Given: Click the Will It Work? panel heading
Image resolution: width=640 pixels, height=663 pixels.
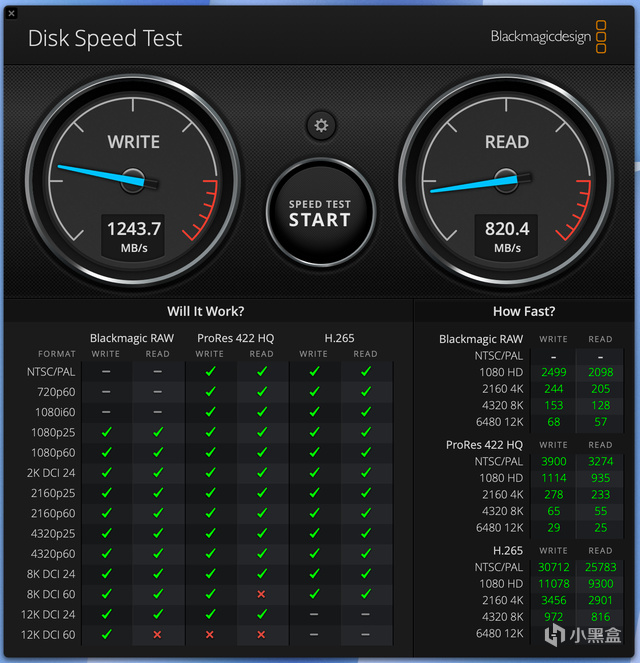Looking at the screenshot, I should coord(206,311).
